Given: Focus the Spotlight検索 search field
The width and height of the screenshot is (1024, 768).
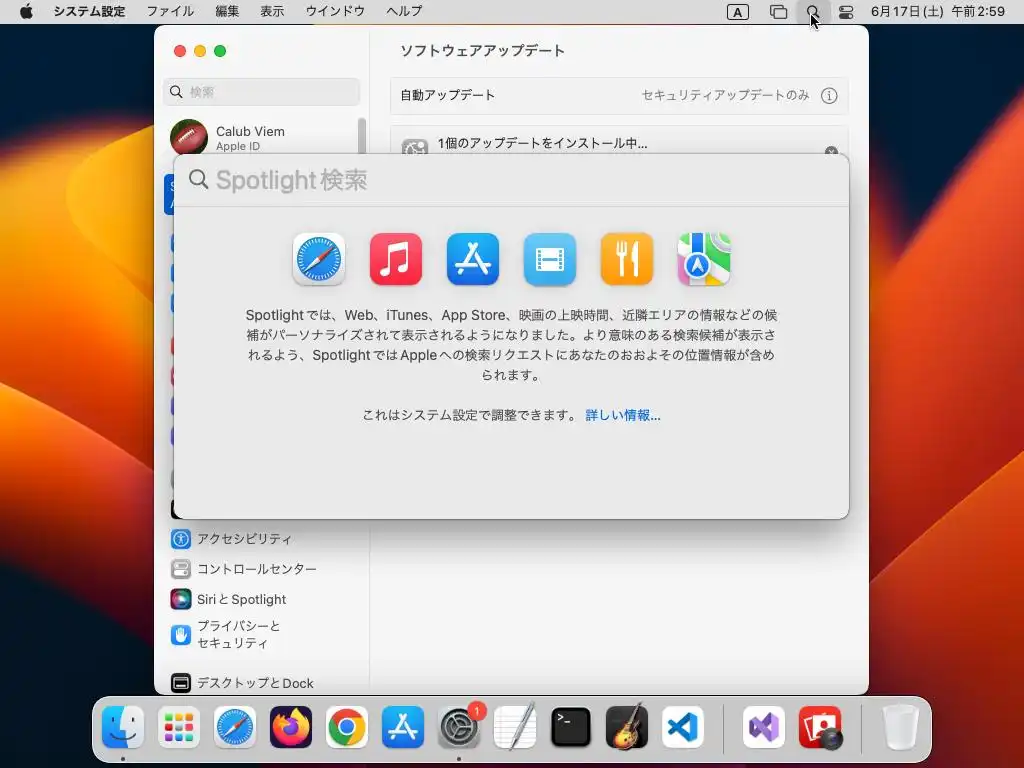Looking at the screenshot, I should (511, 180).
